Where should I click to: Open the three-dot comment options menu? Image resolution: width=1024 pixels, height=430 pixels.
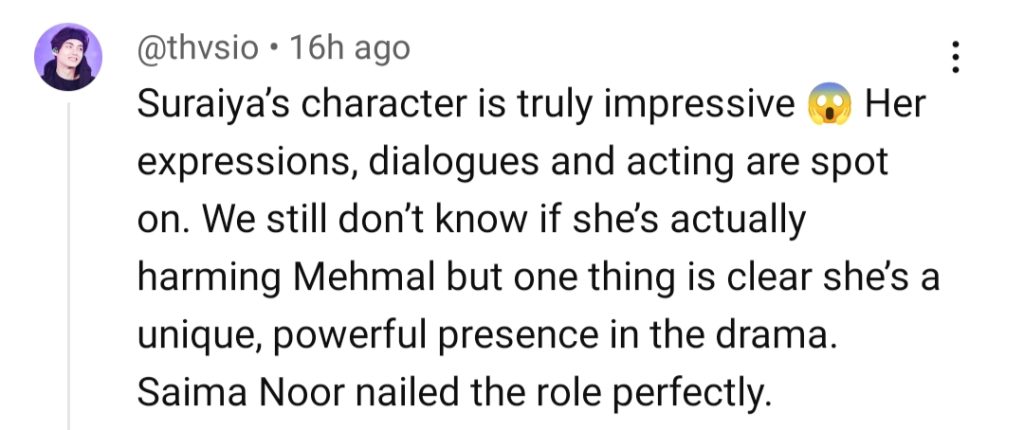[x=955, y=58]
